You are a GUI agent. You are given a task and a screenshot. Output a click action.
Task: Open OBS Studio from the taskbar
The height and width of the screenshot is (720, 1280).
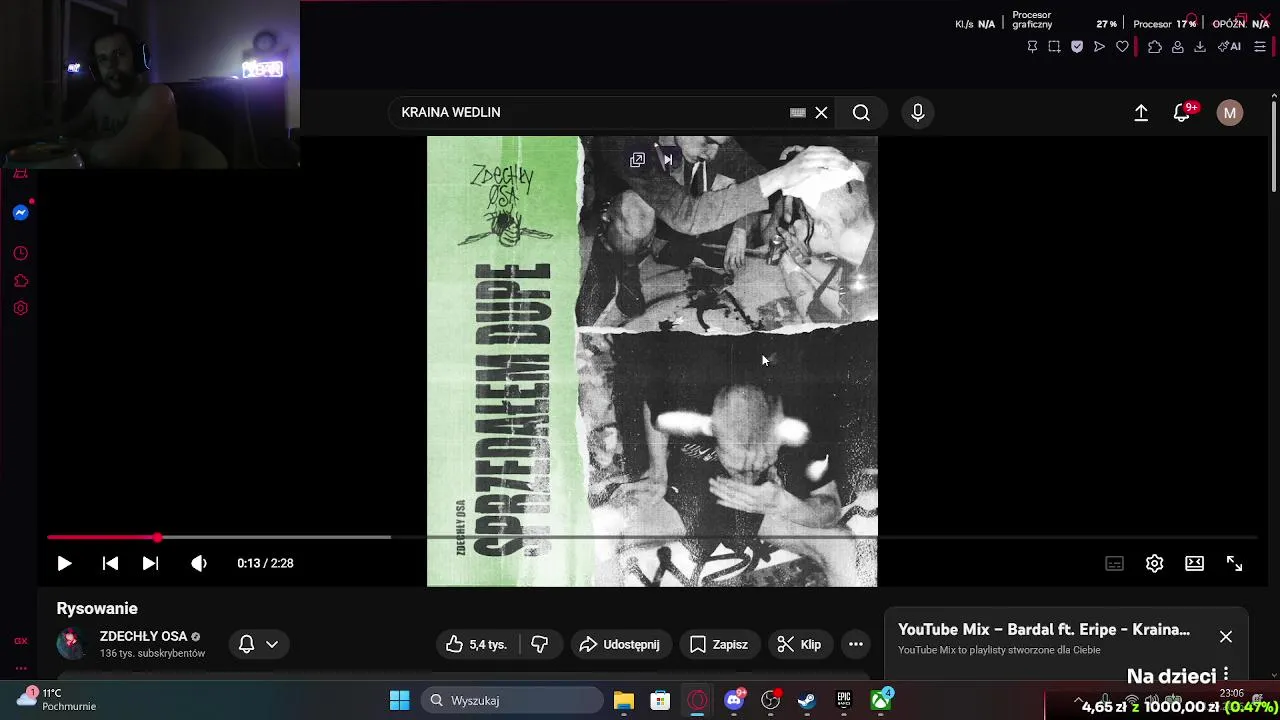(770, 700)
